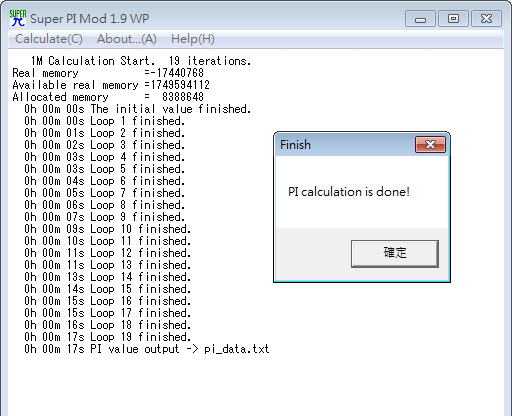Open the About...(A) menu
This screenshot has height=416, width=512.
pos(127,39)
